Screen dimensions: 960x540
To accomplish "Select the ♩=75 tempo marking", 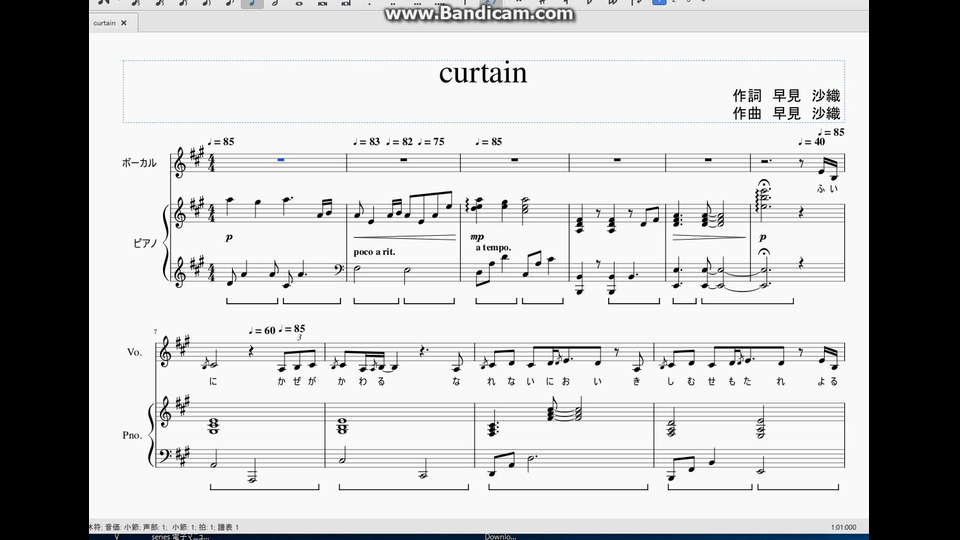I will (431, 141).
